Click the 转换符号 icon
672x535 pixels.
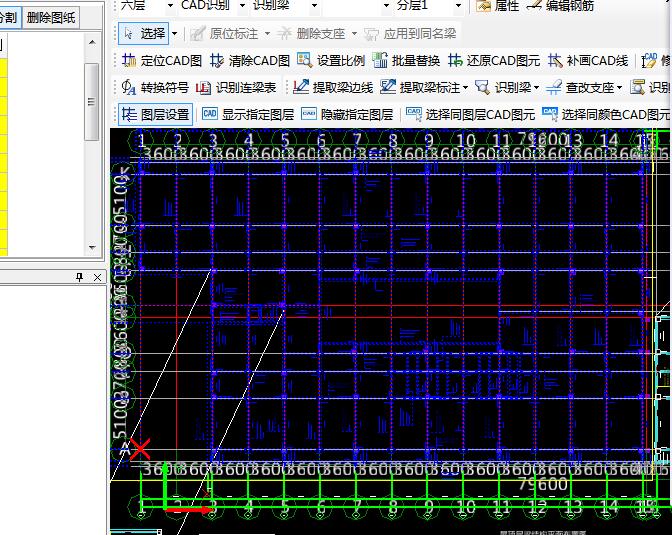coord(129,87)
